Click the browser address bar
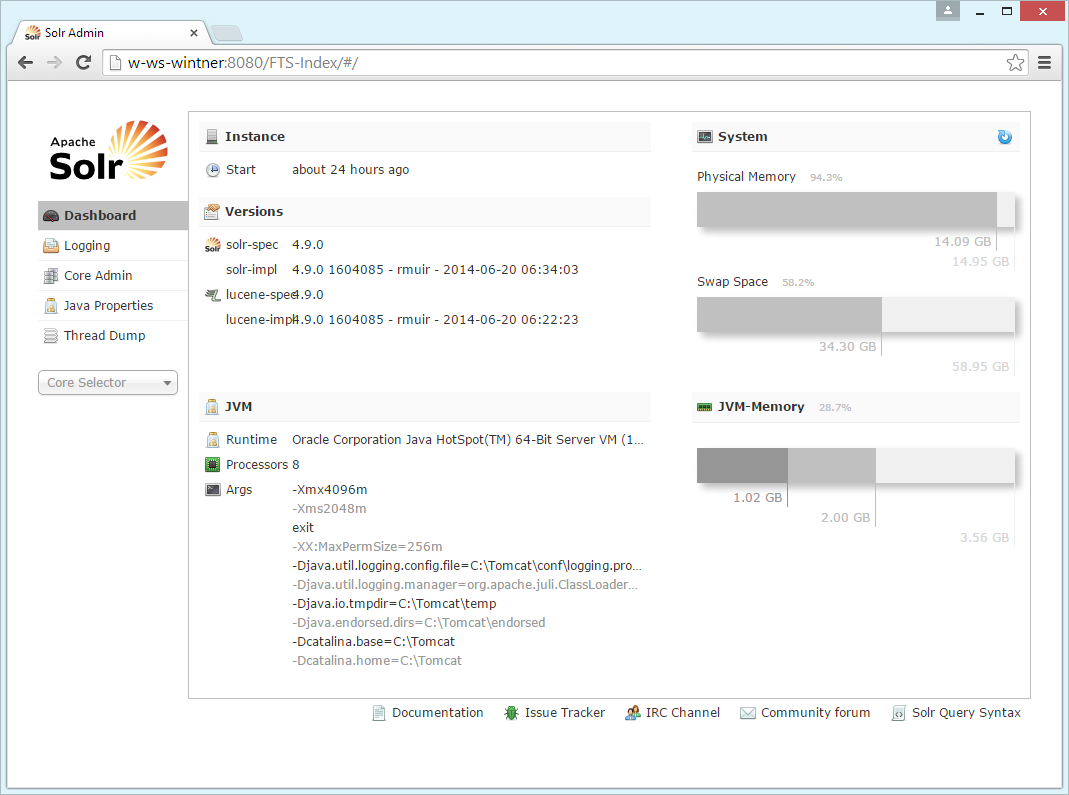1069x795 pixels. 560,63
